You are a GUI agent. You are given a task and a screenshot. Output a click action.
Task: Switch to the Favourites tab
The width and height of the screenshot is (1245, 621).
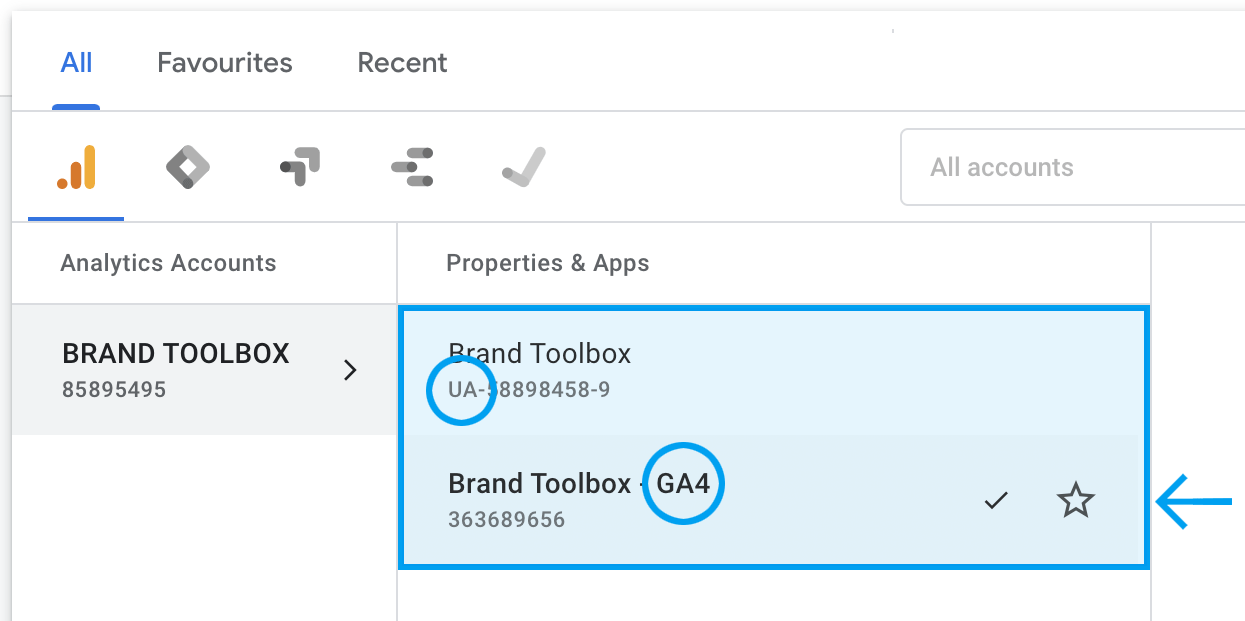[225, 63]
